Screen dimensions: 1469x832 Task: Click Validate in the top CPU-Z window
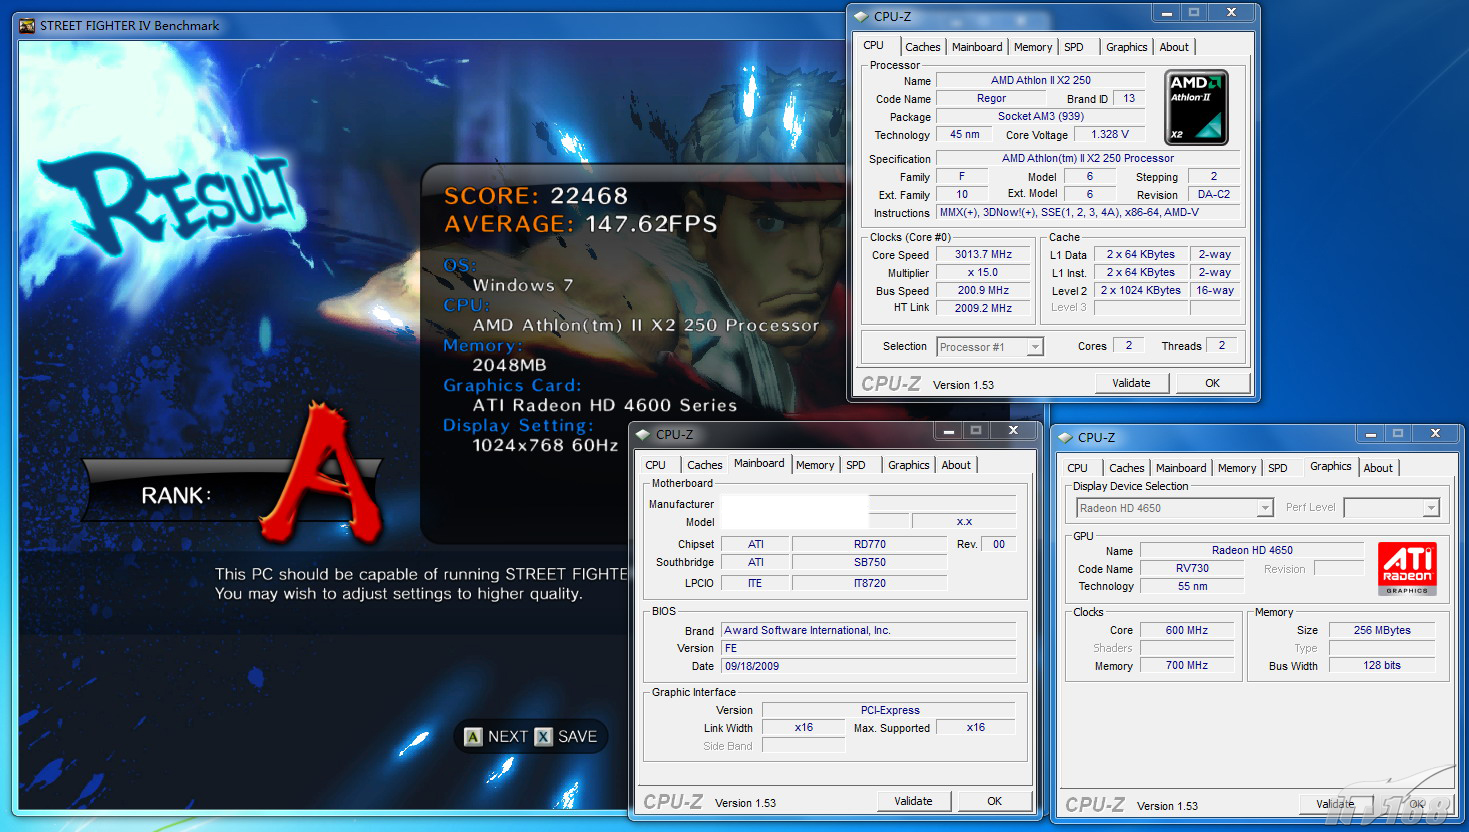[x=1131, y=383]
